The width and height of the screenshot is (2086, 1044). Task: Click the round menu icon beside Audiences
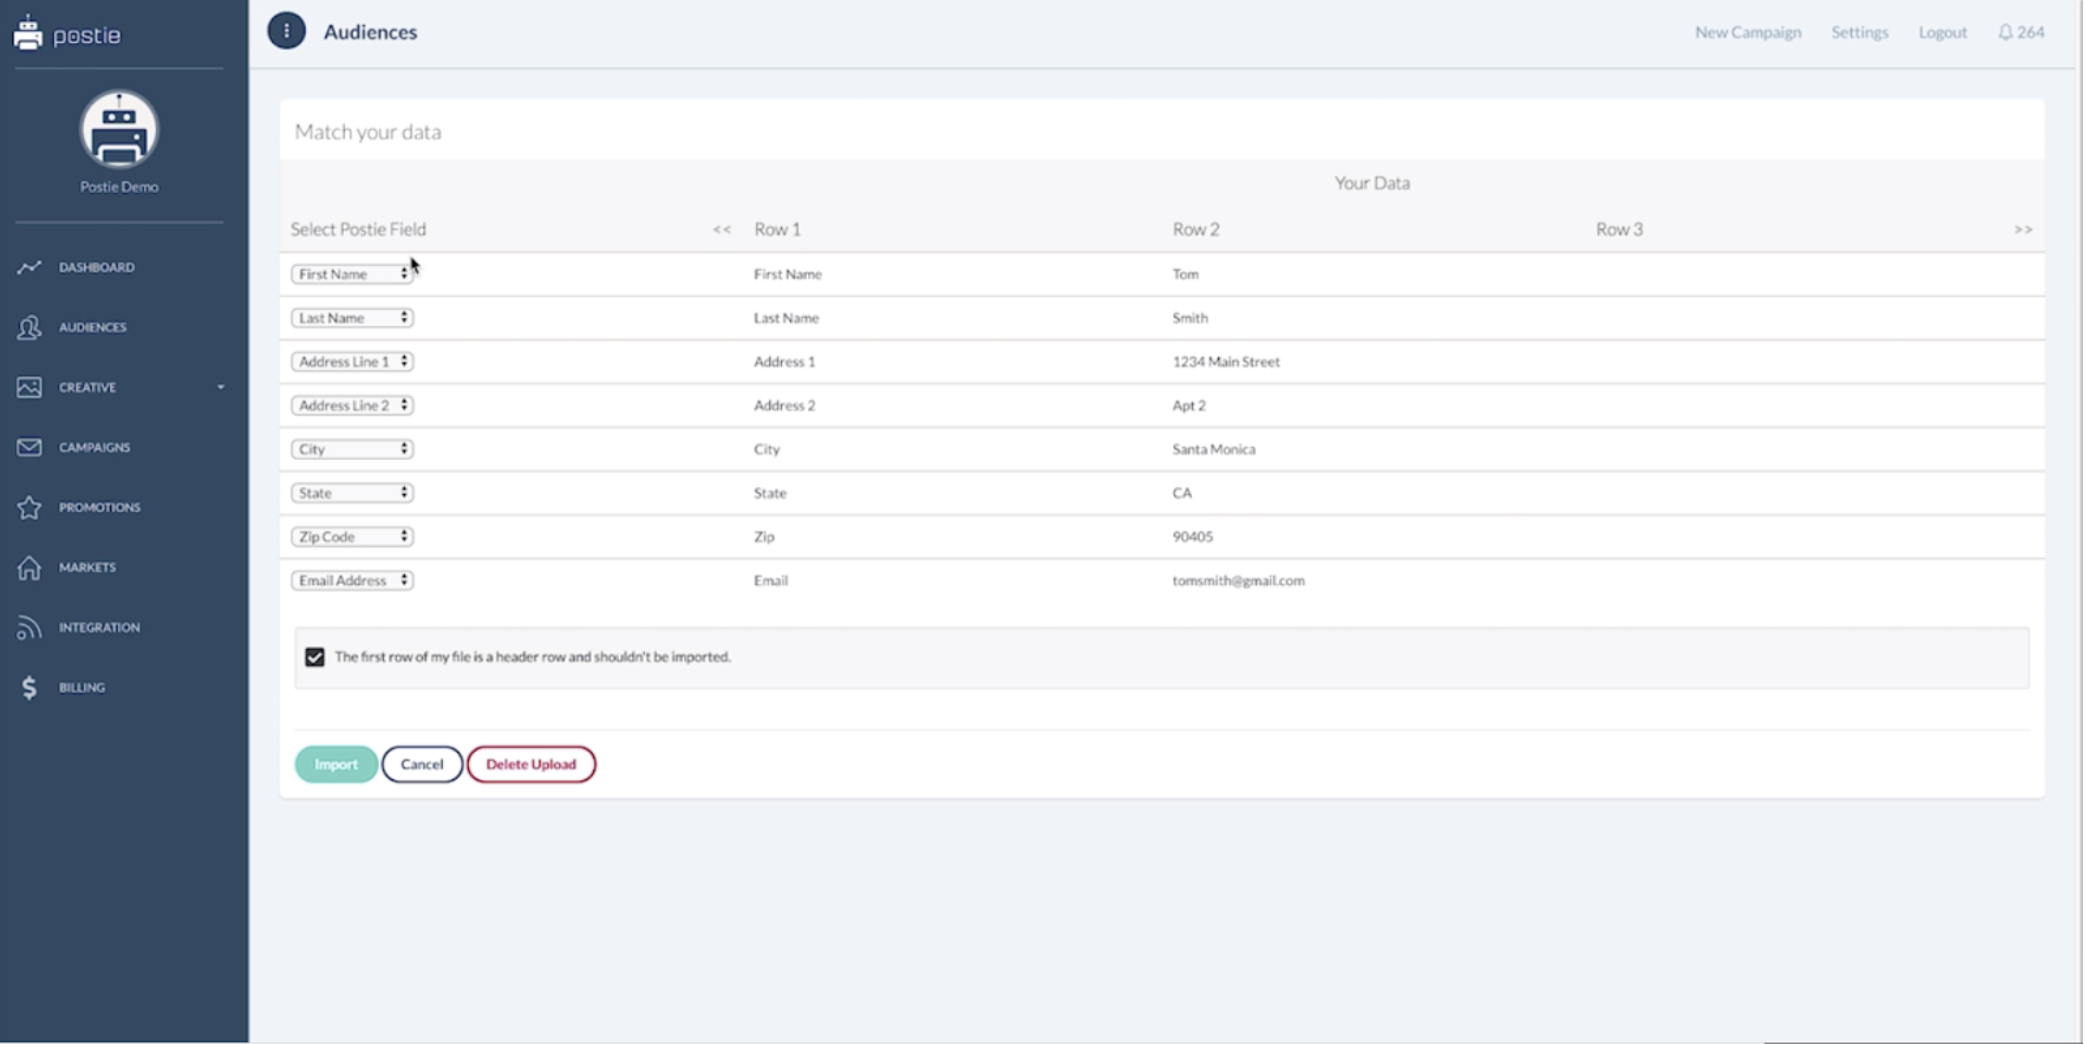pos(286,31)
